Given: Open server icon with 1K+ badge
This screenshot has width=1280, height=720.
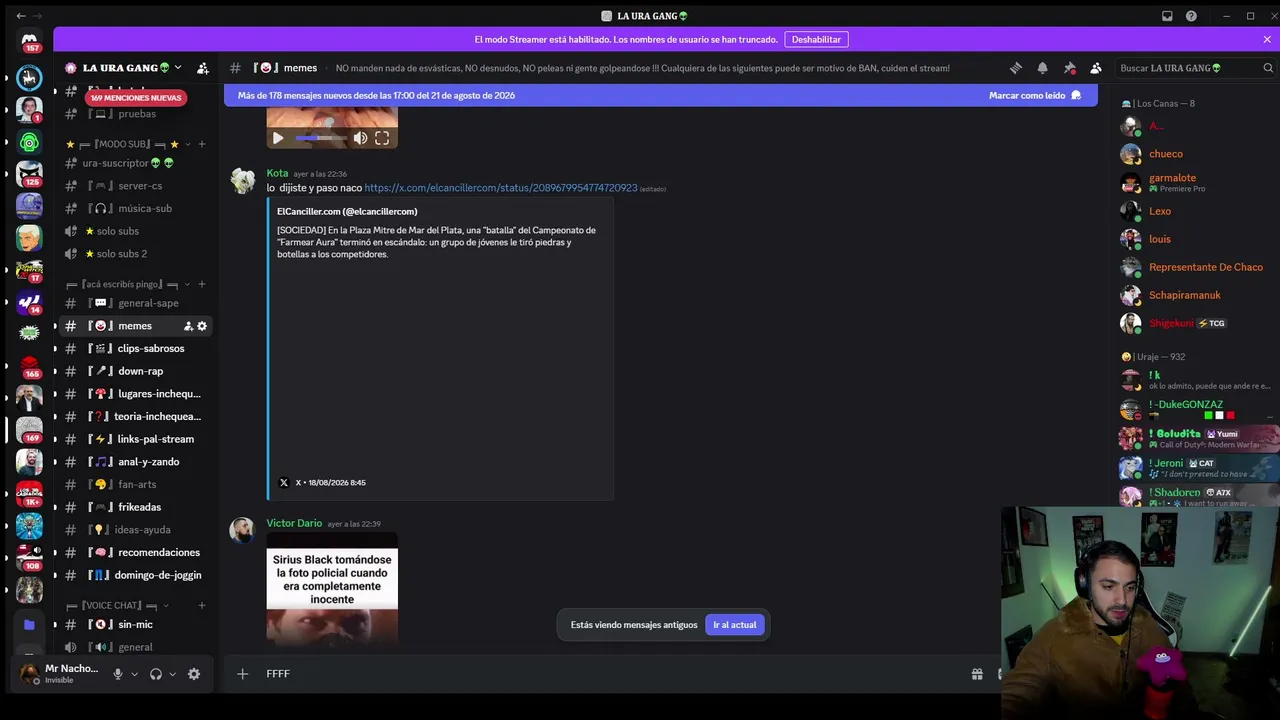Looking at the screenshot, I should tap(29, 493).
